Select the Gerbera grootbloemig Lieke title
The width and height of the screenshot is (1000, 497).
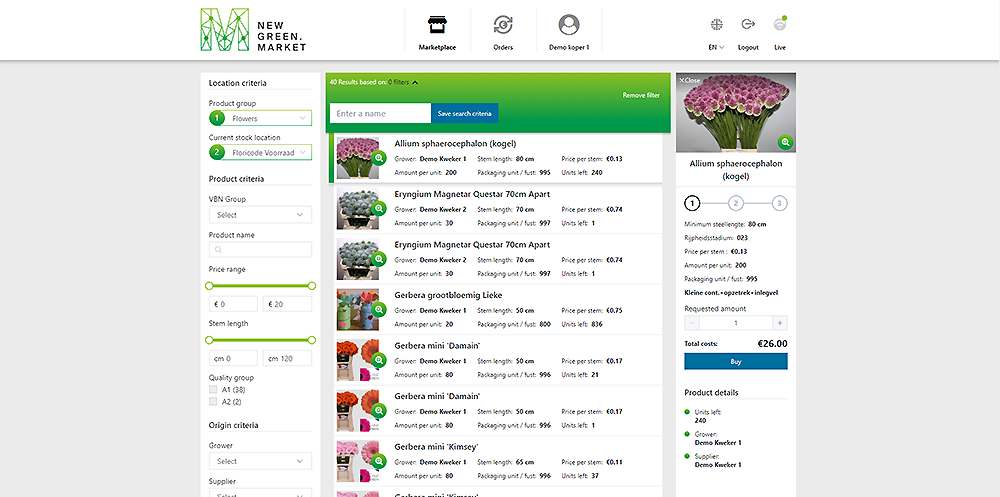coord(448,295)
